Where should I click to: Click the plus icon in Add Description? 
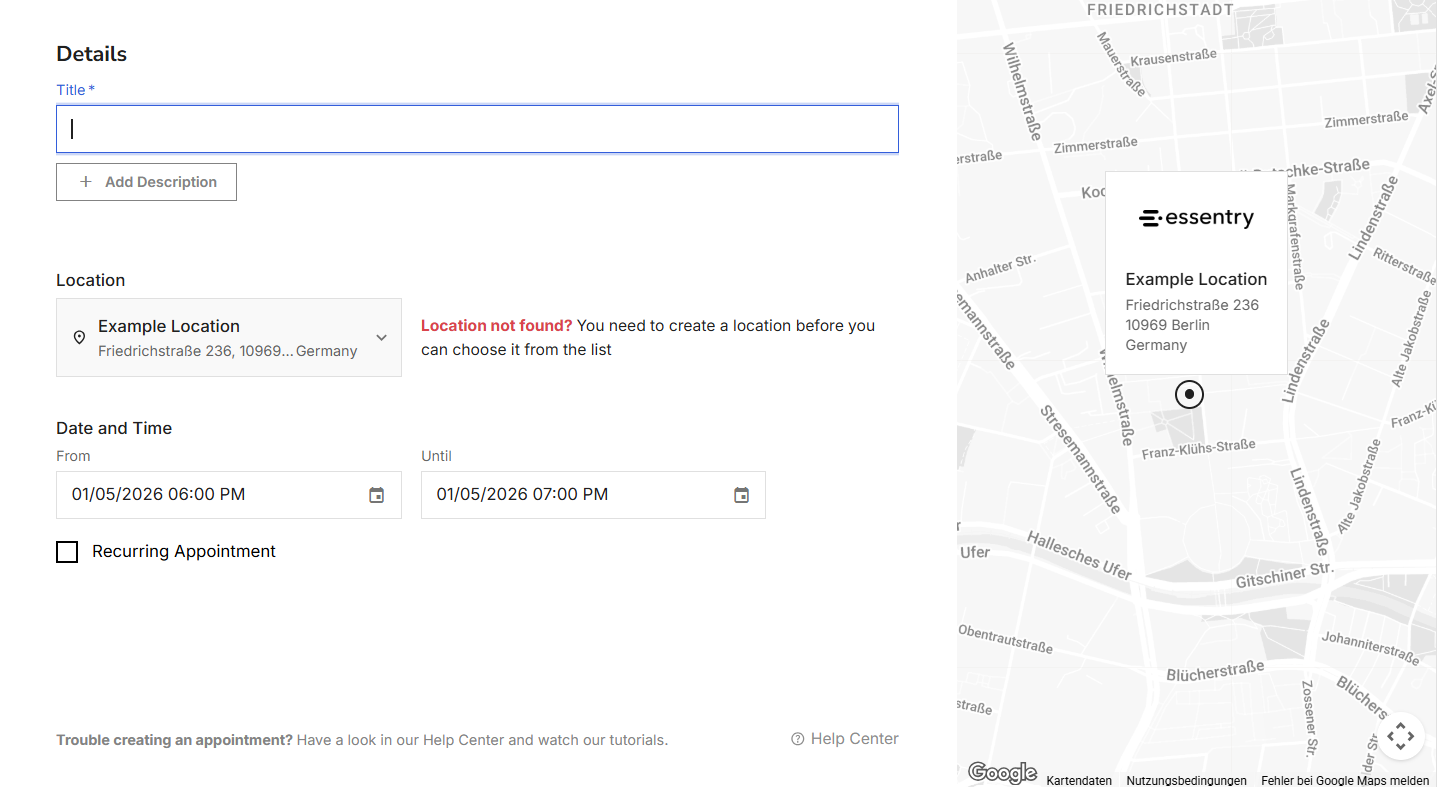(86, 182)
